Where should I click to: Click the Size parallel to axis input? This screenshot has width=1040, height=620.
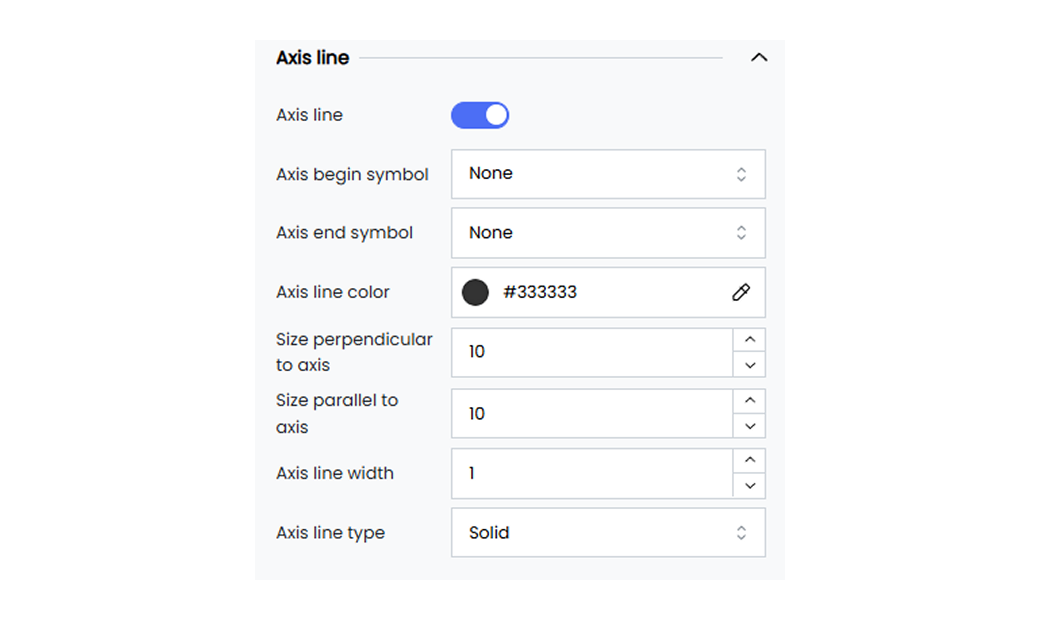592,413
